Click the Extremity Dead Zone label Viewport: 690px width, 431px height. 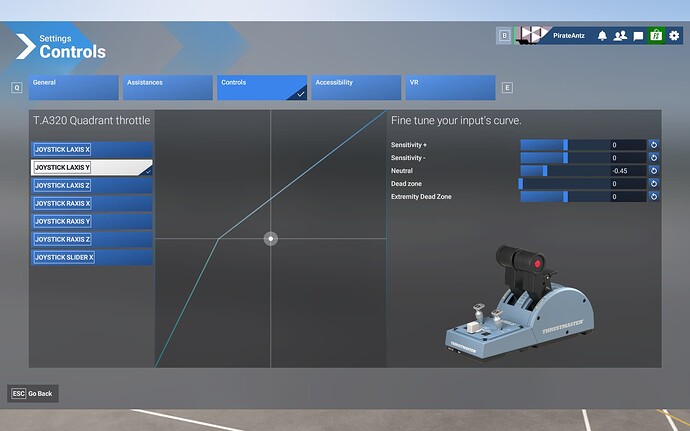[421, 197]
